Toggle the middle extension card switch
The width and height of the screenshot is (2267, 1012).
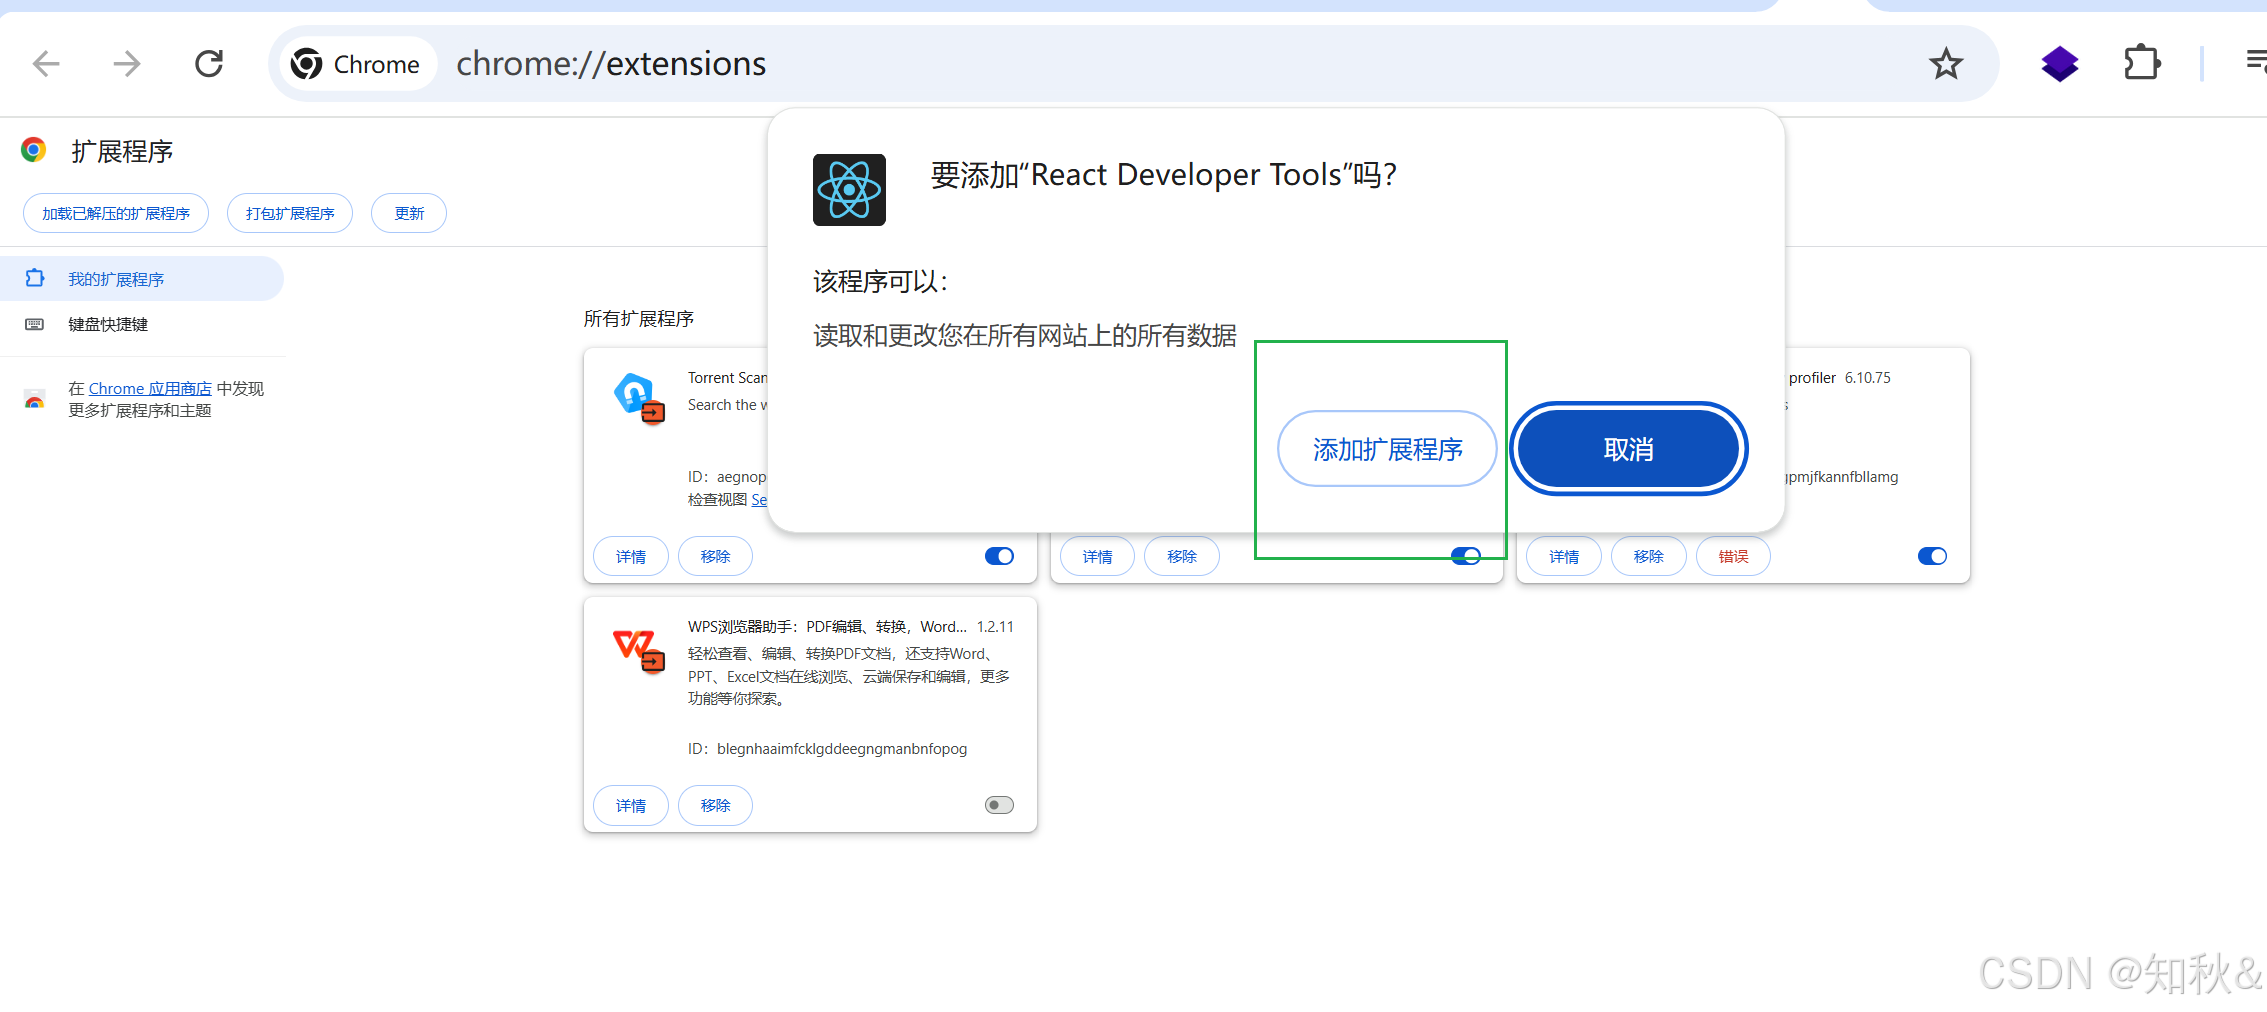tap(1466, 556)
